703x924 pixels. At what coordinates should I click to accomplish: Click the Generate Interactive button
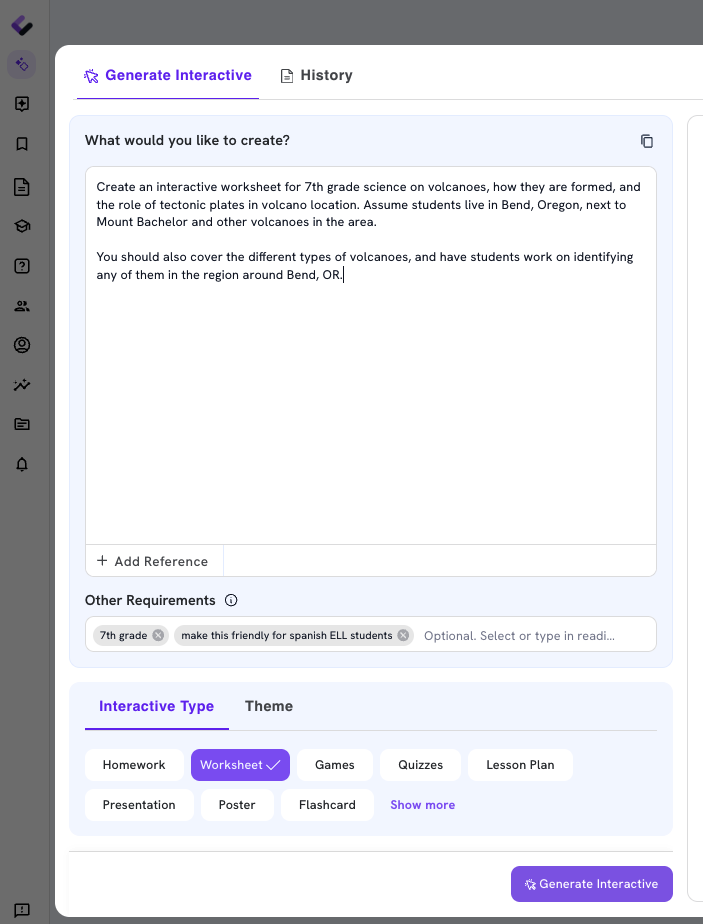pos(592,884)
